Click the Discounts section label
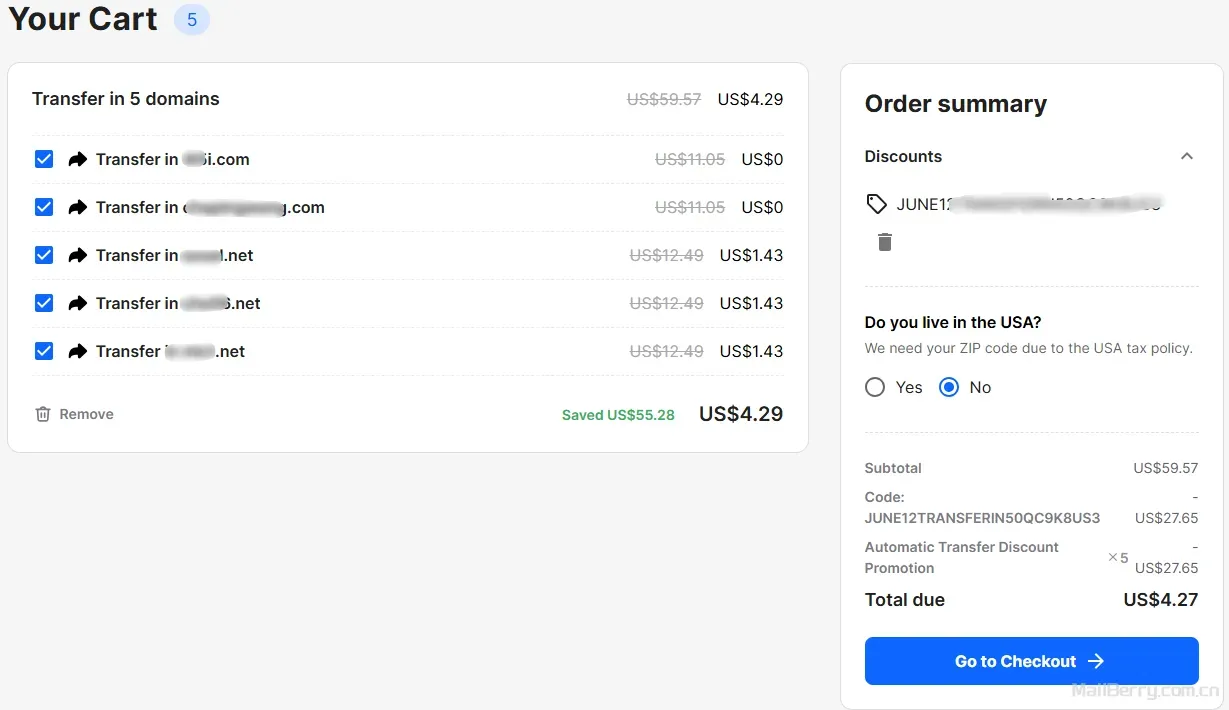This screenshot has width=1229, height=710. coord(903,156)
